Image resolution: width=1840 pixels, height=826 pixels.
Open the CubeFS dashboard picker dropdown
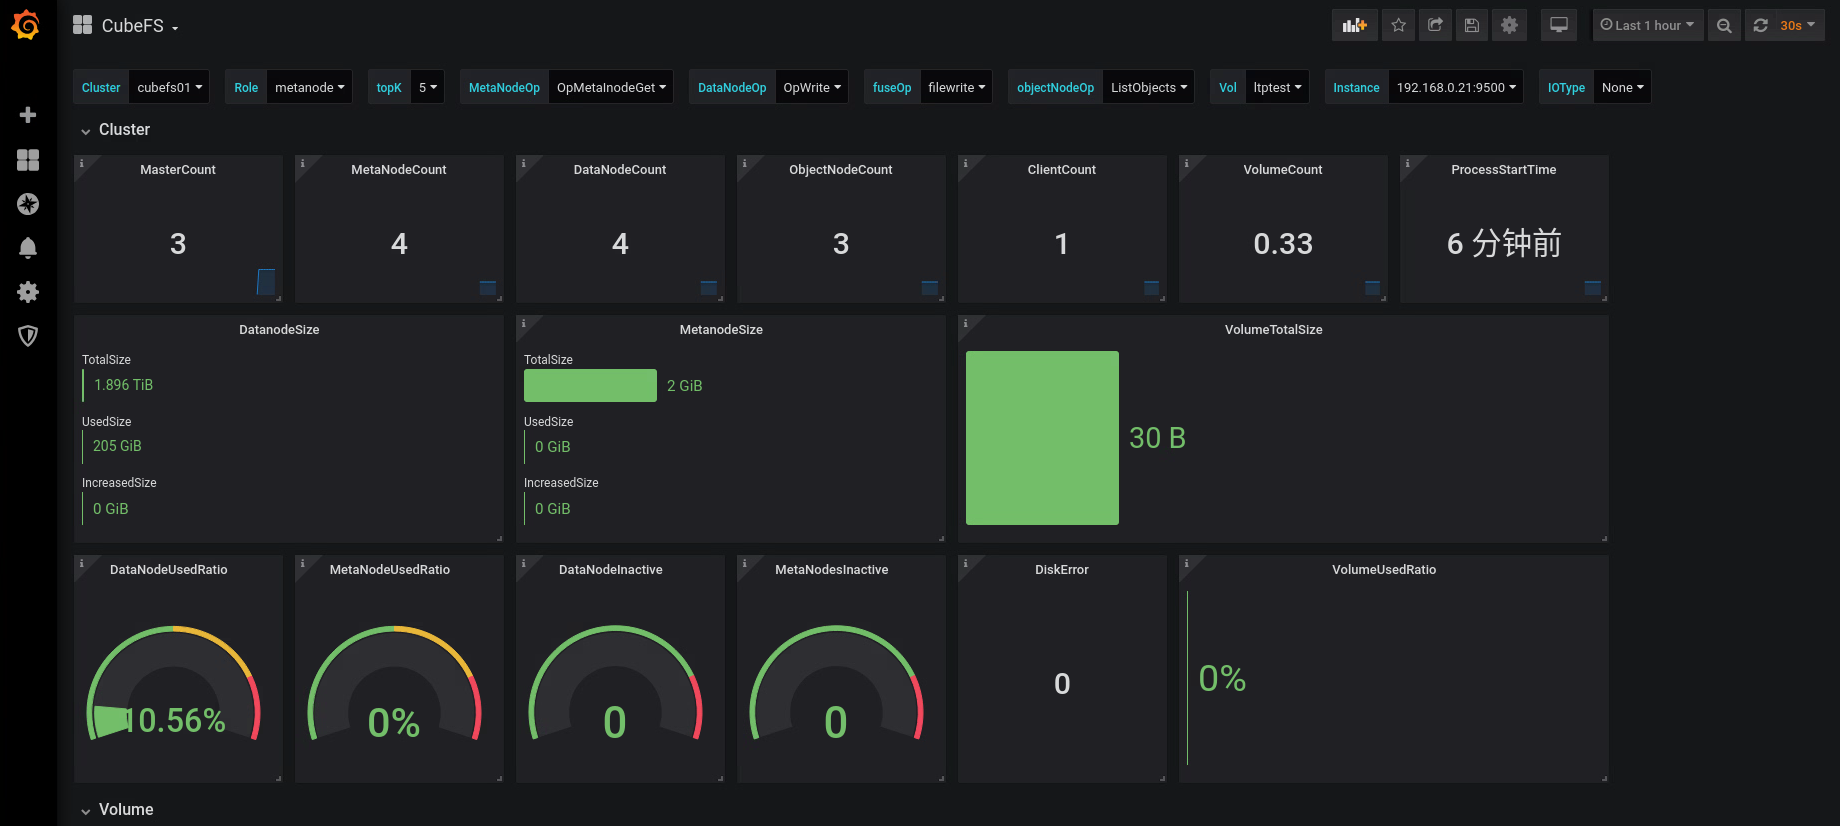tap(126, 26)
